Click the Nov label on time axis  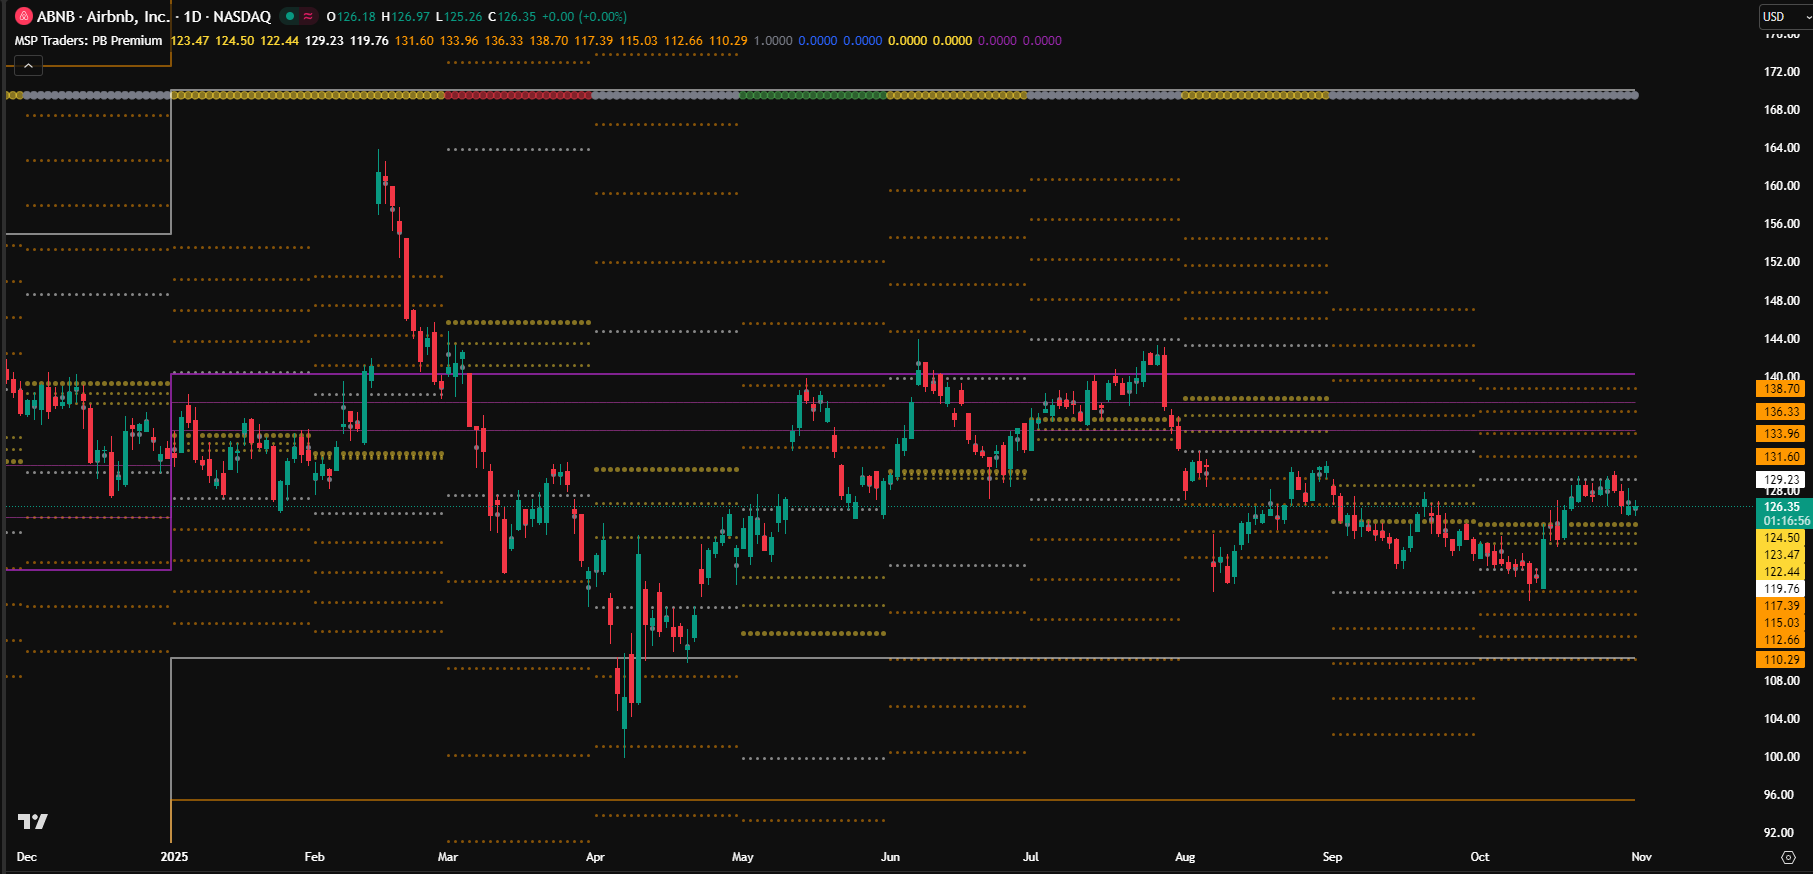tap(1641, 857)
